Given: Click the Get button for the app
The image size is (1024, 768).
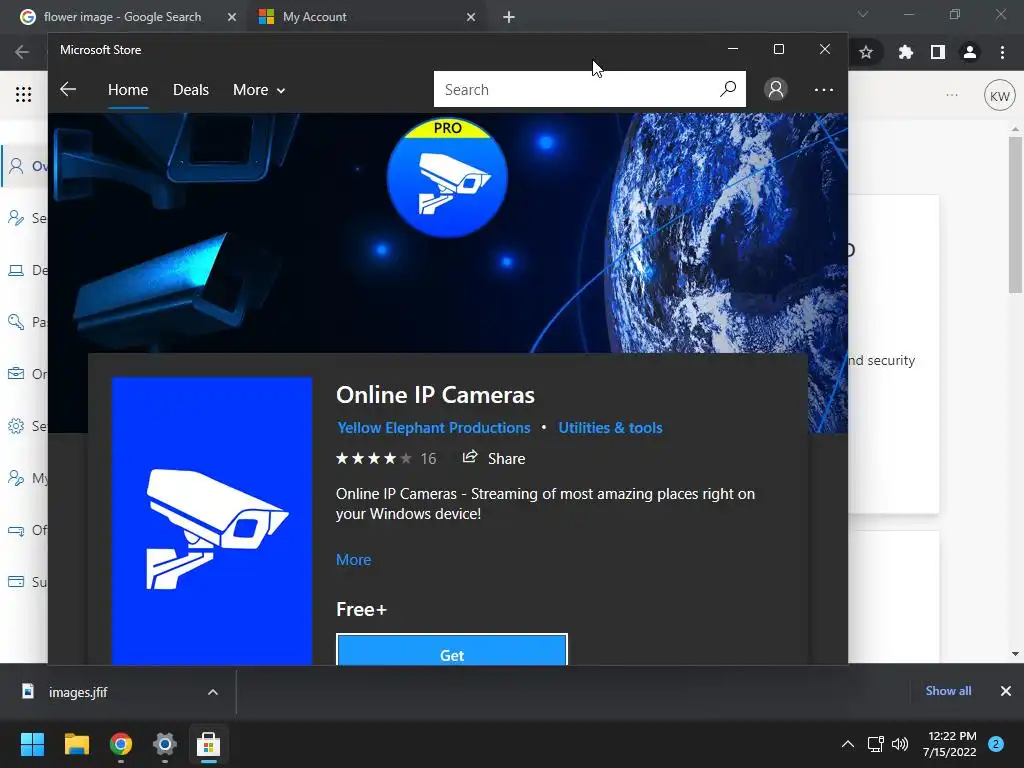Looking at the screenshot, I should (452, 650).
